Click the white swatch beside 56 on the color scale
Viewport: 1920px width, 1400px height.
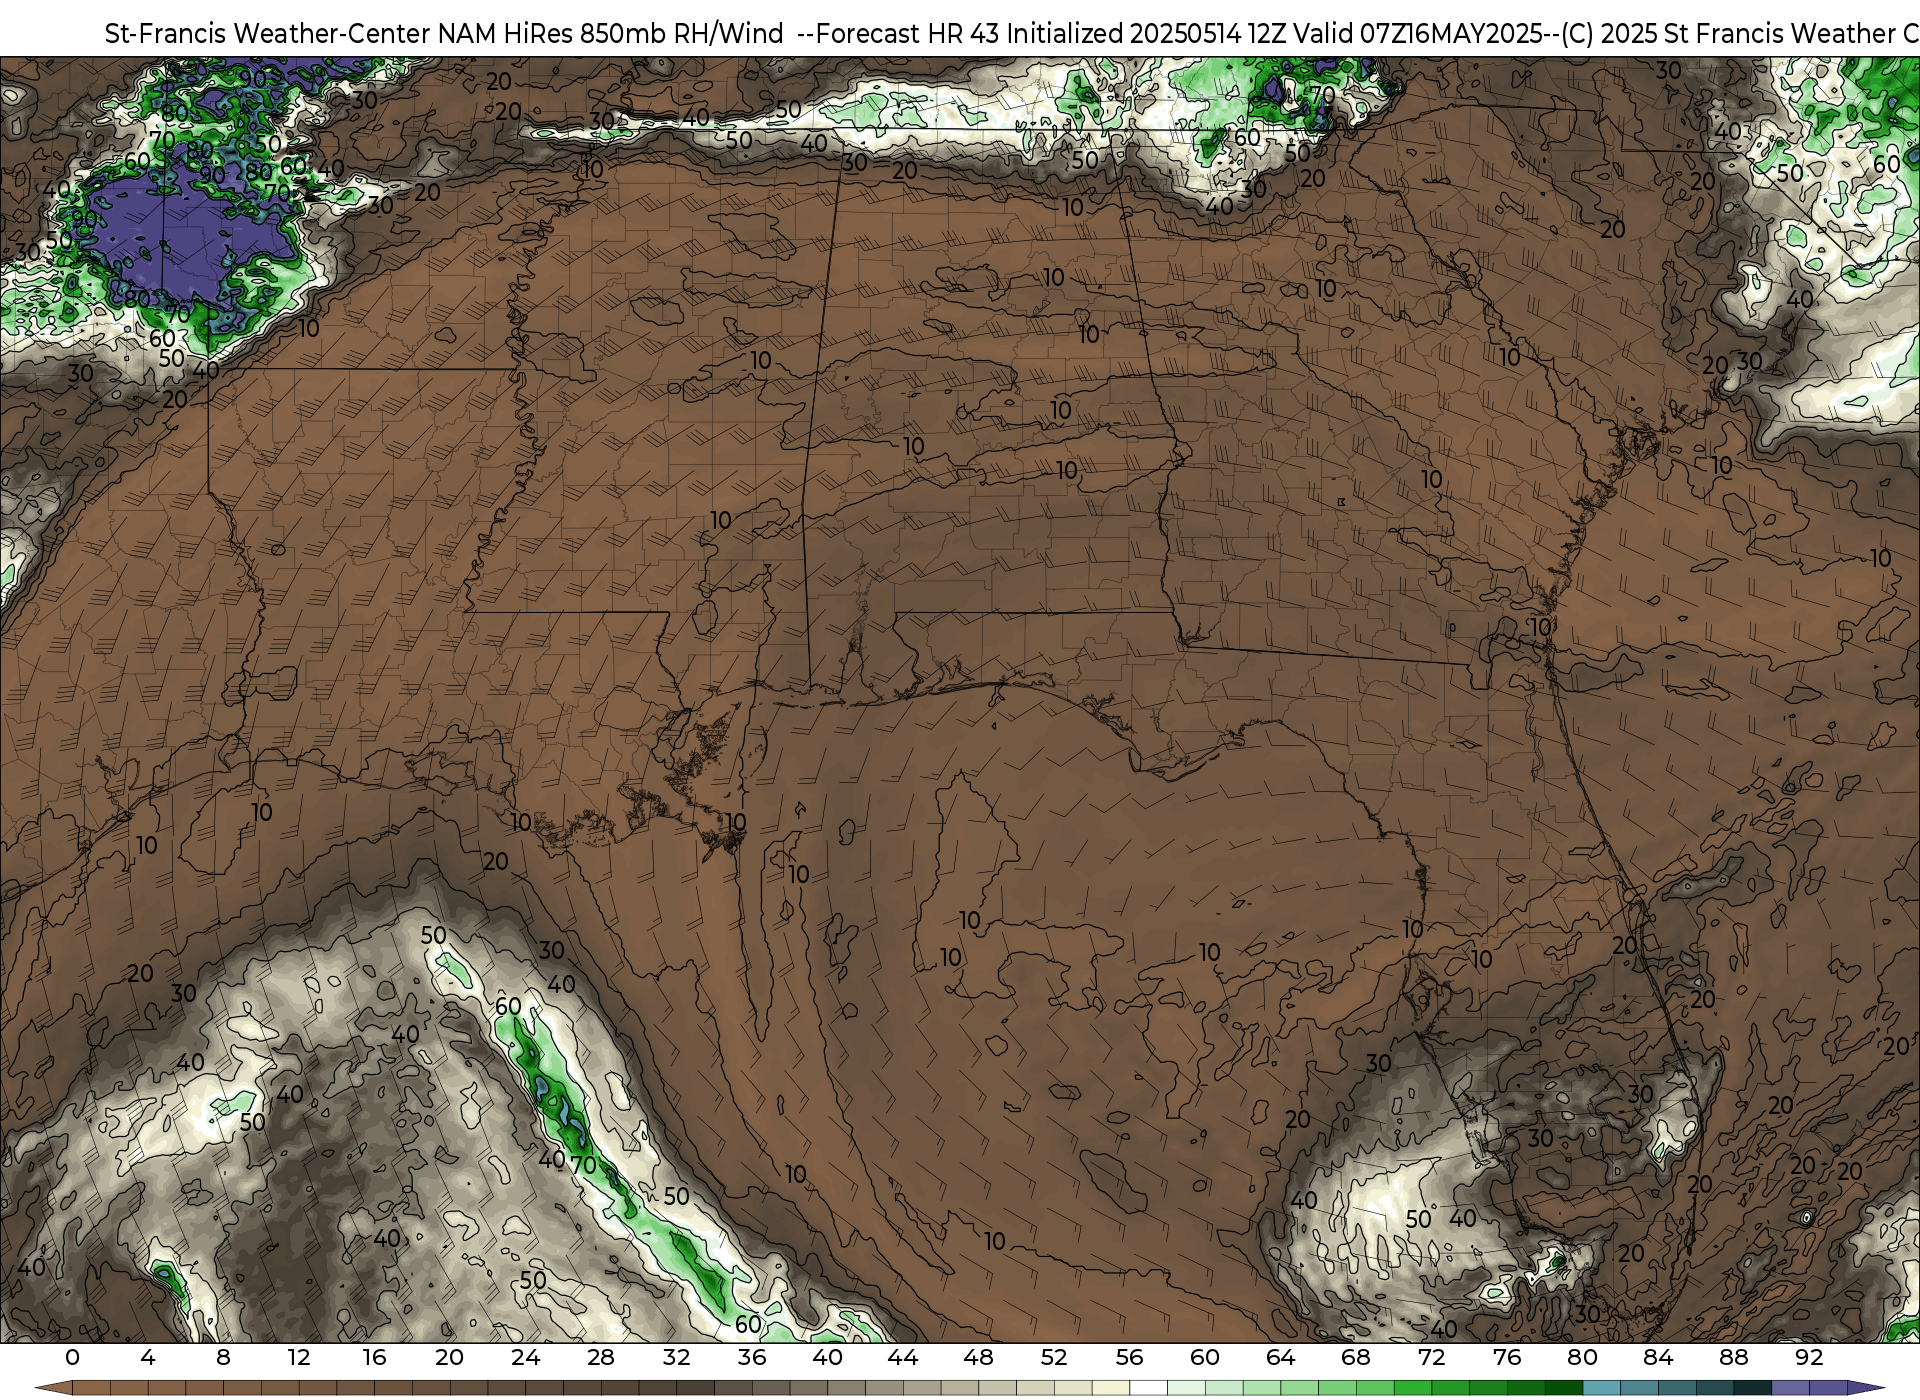[x=1148, y=1387]
